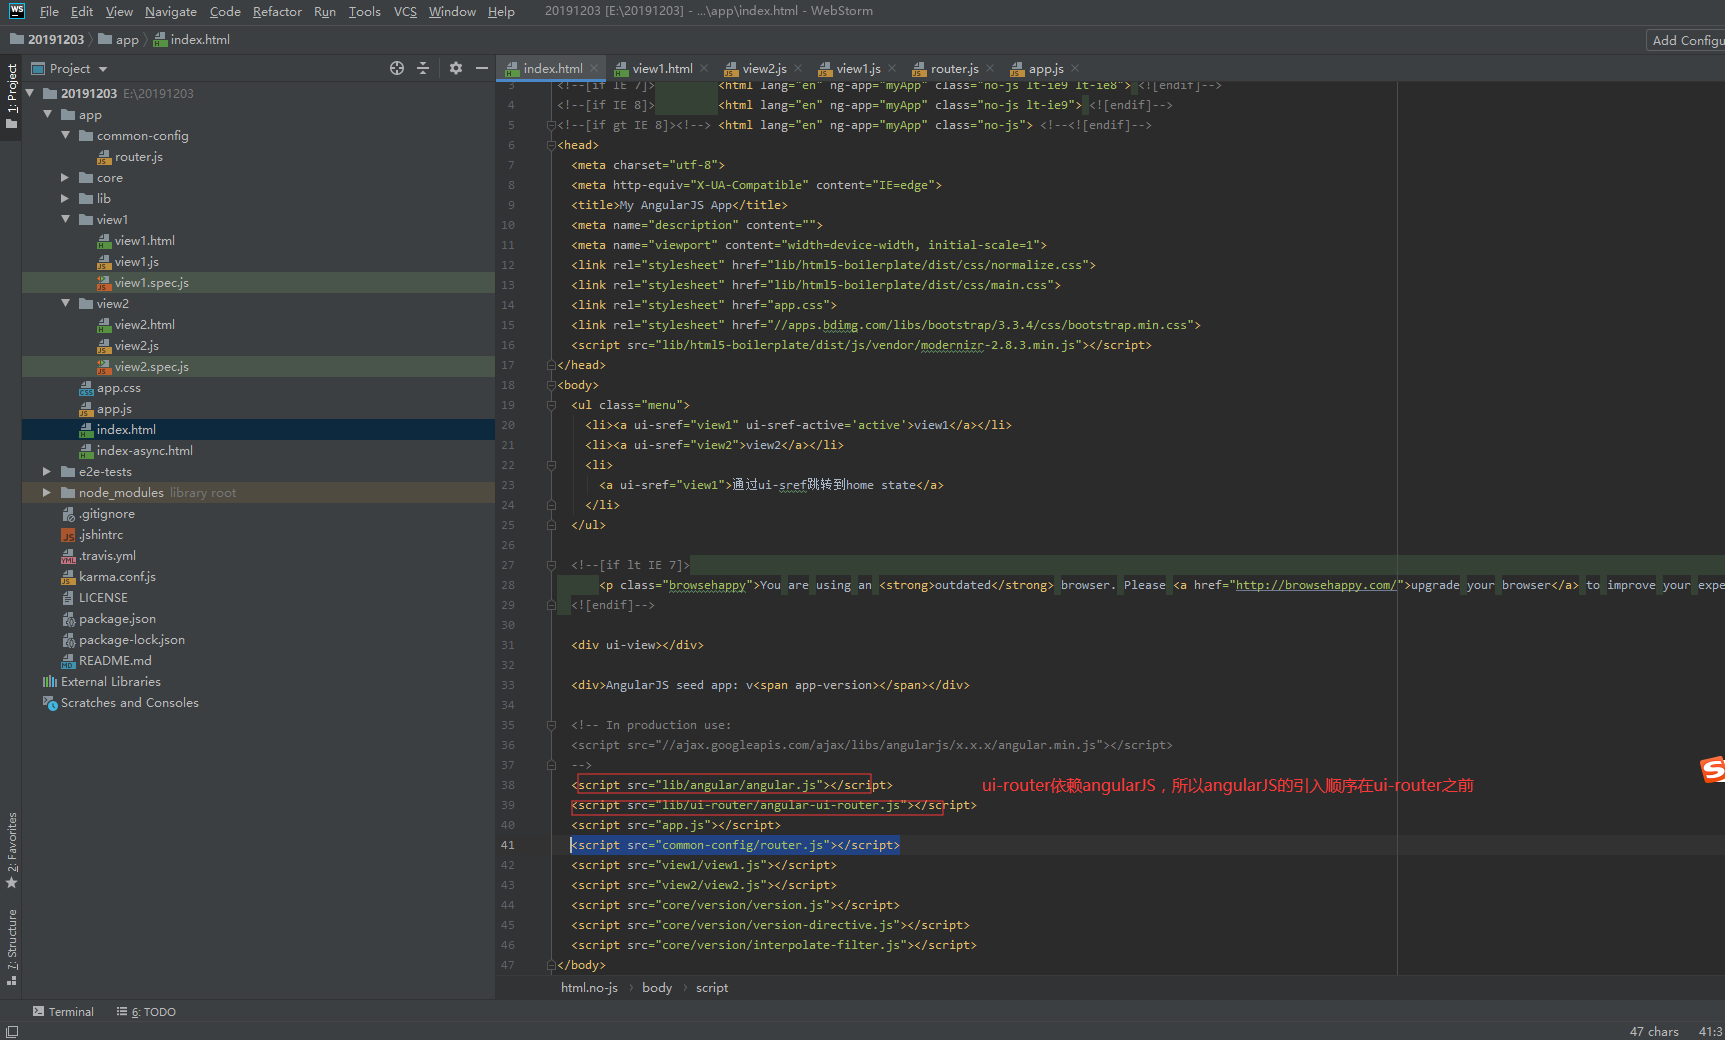Open the Tools menu
The height and width of the screenshot is (1040, 1725).
click(x=364, y=11)
